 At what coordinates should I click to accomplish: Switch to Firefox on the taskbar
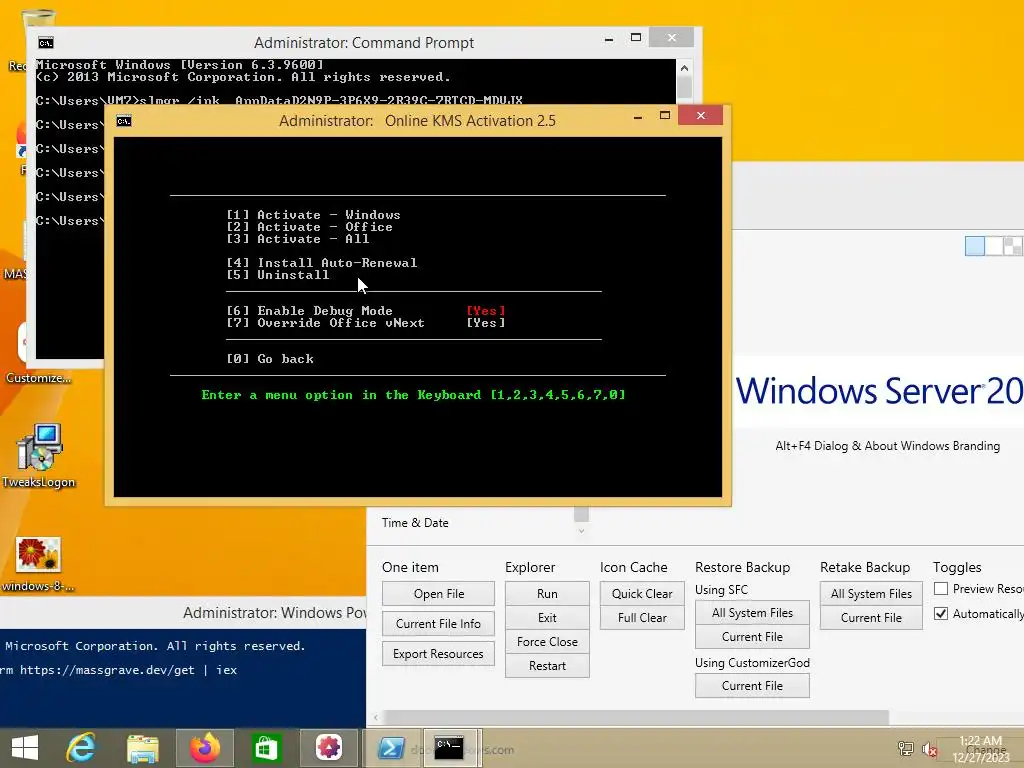[x=204, y=748]
